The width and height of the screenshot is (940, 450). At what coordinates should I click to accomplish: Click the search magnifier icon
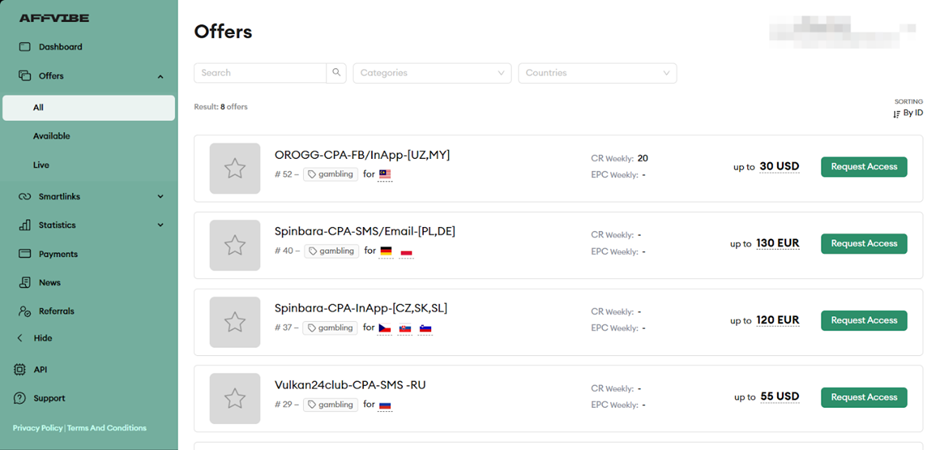pos(337,73)
